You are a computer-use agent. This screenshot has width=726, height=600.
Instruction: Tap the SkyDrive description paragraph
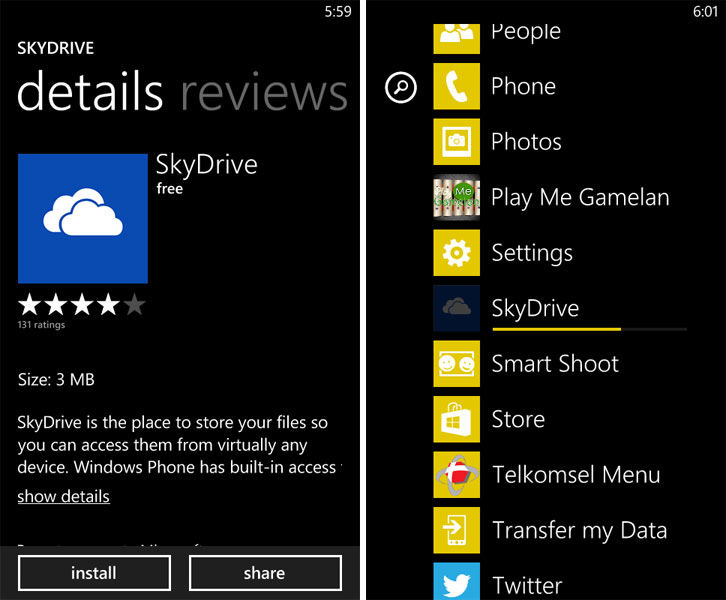point(180,445)
